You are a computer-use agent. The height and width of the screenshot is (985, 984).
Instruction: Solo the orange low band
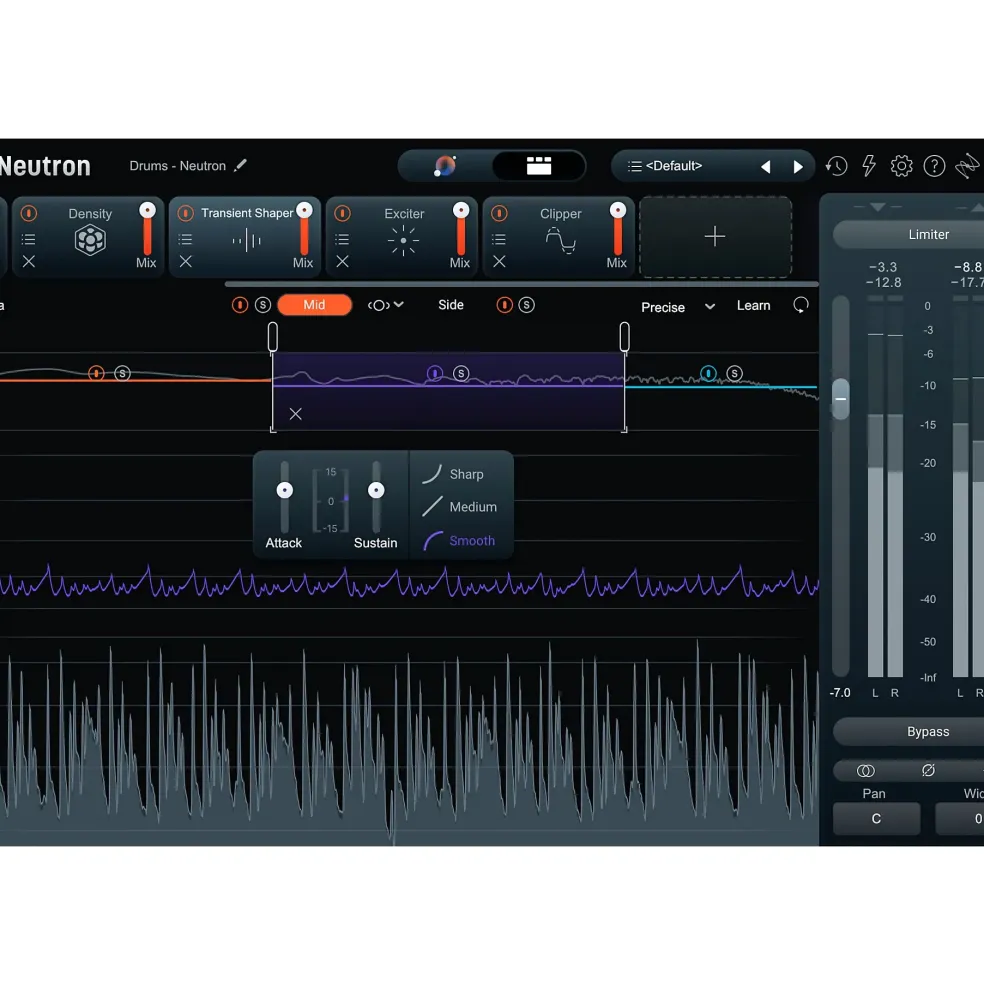[123, 374]
